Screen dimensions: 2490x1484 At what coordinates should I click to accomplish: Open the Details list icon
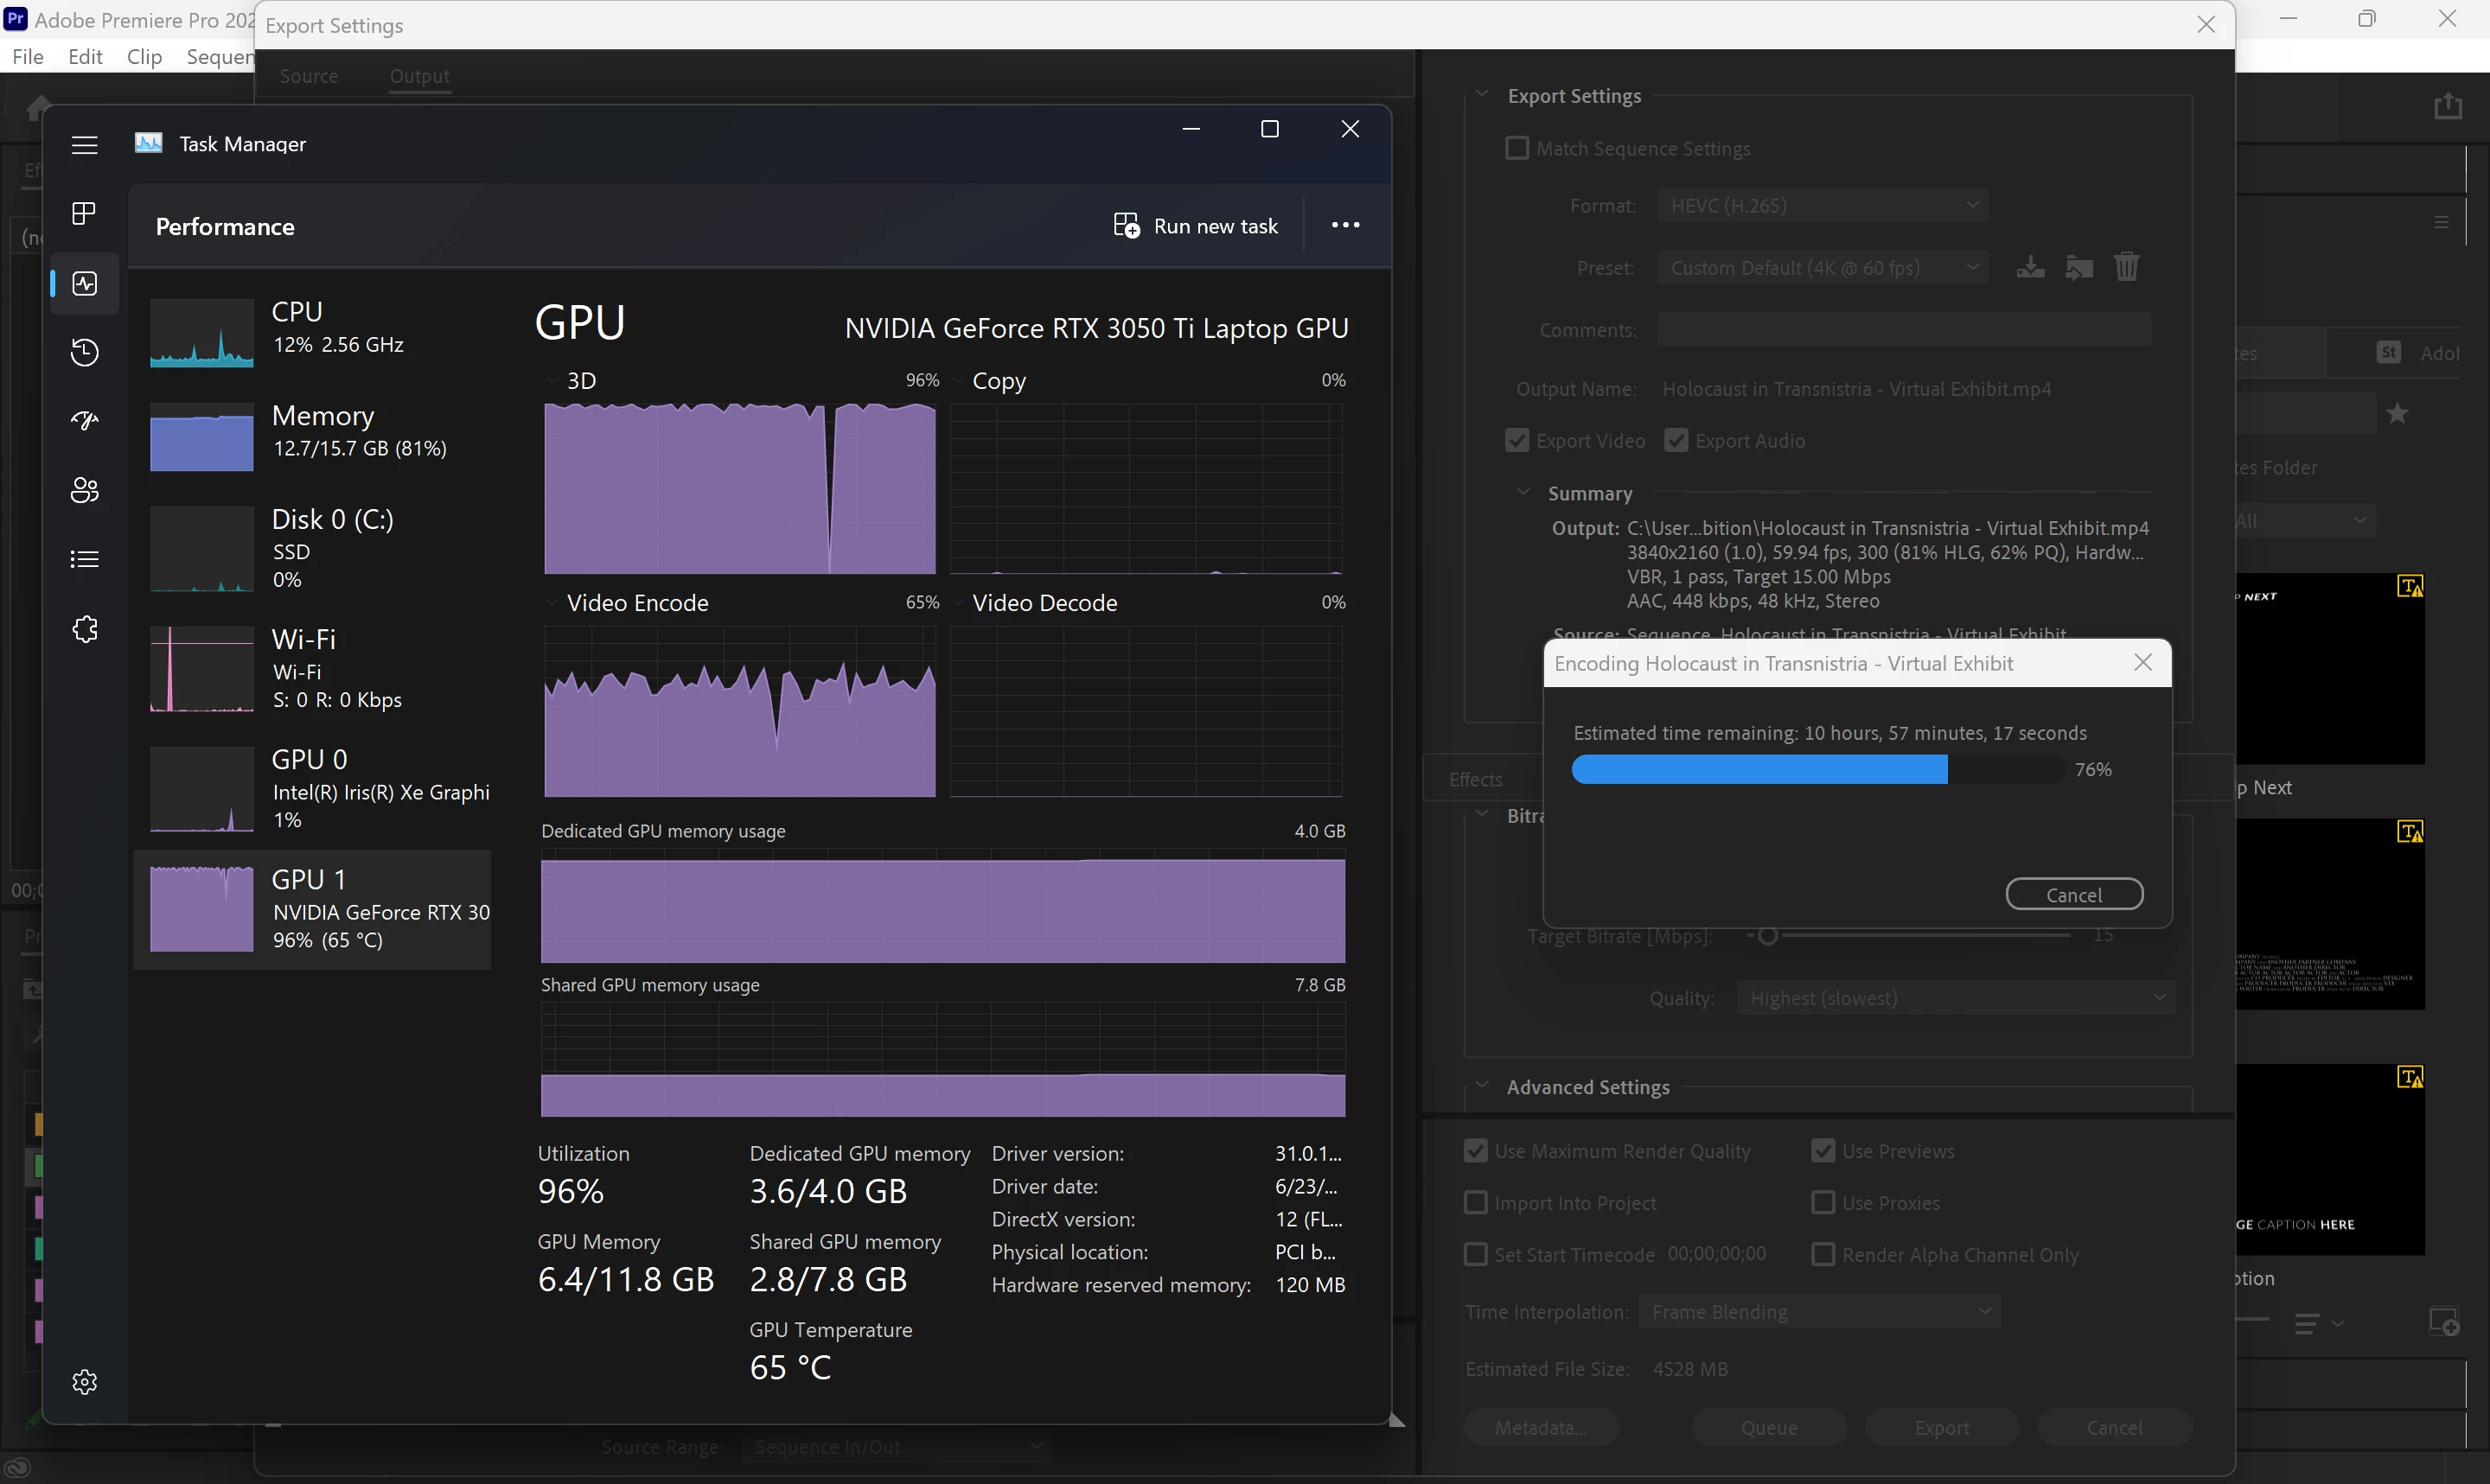[x=85, y=559]
